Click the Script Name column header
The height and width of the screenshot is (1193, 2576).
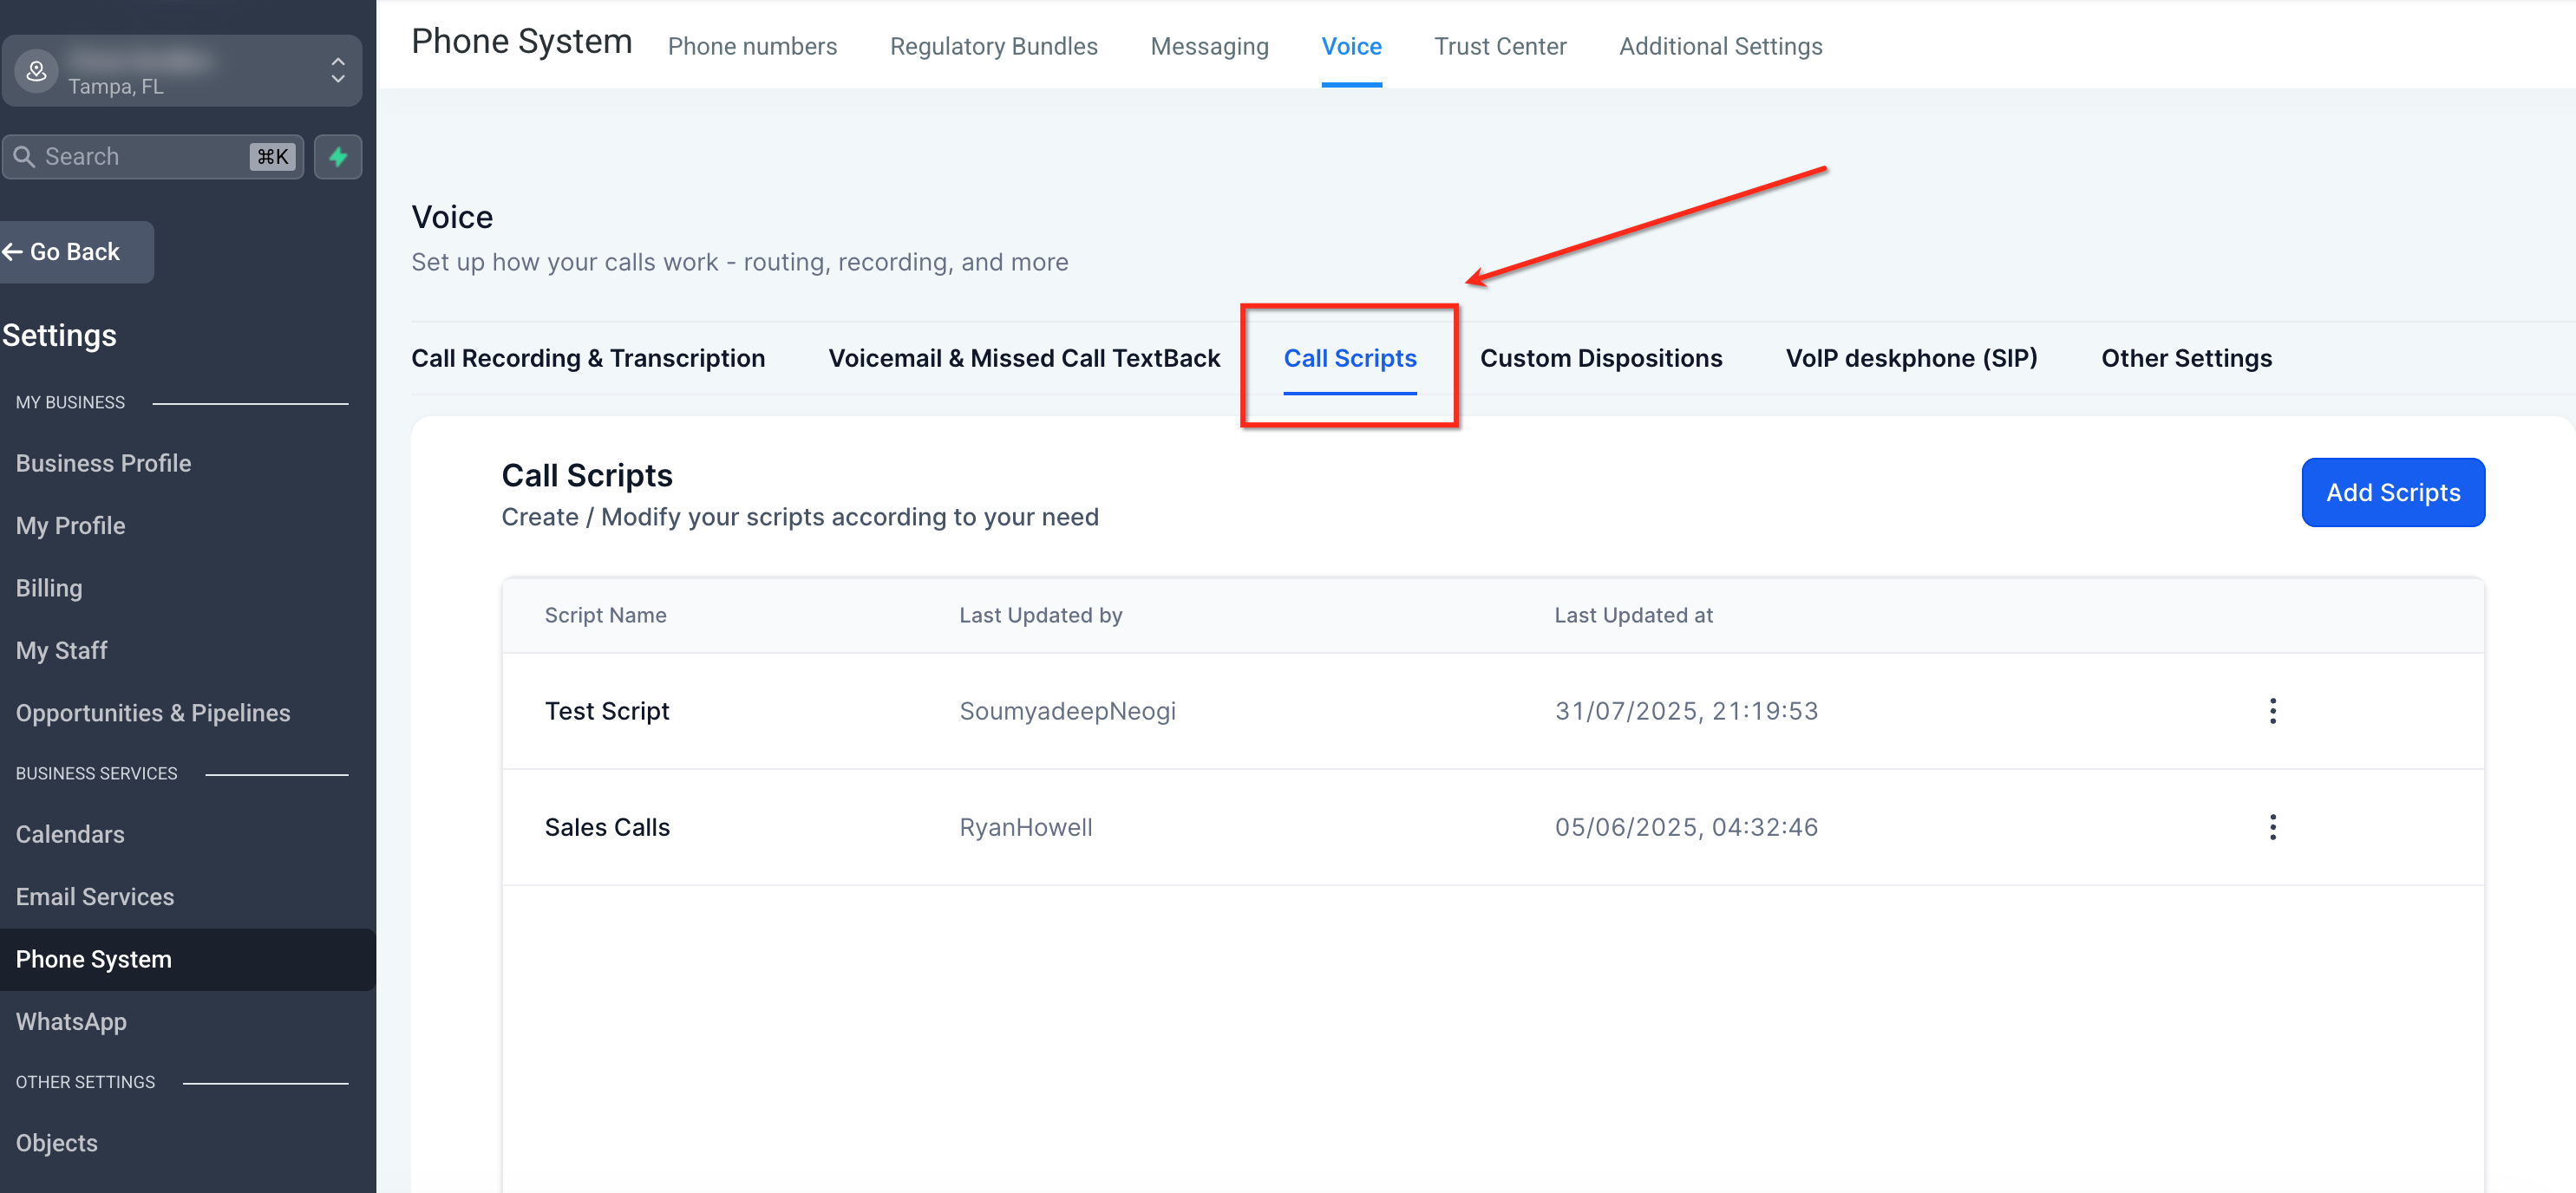pos(605,615)
